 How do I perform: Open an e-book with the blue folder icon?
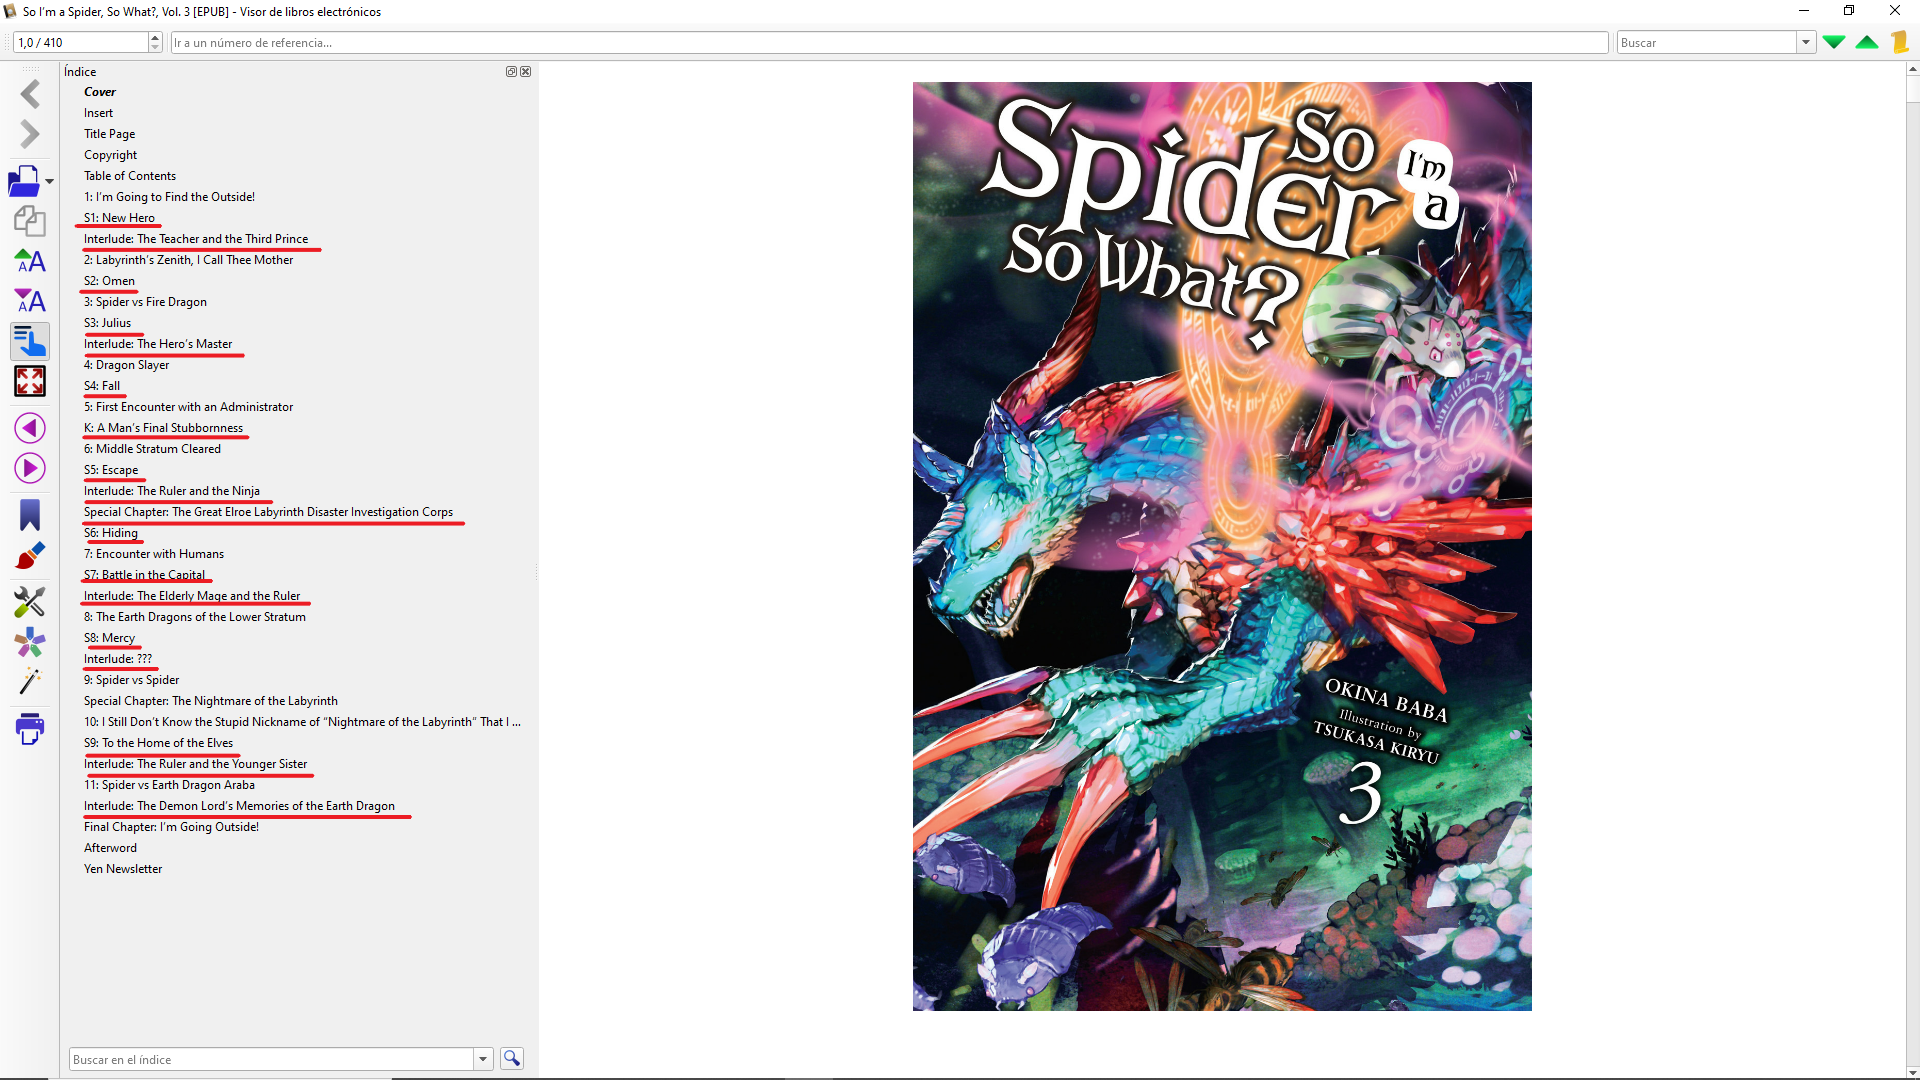point(24,181)
